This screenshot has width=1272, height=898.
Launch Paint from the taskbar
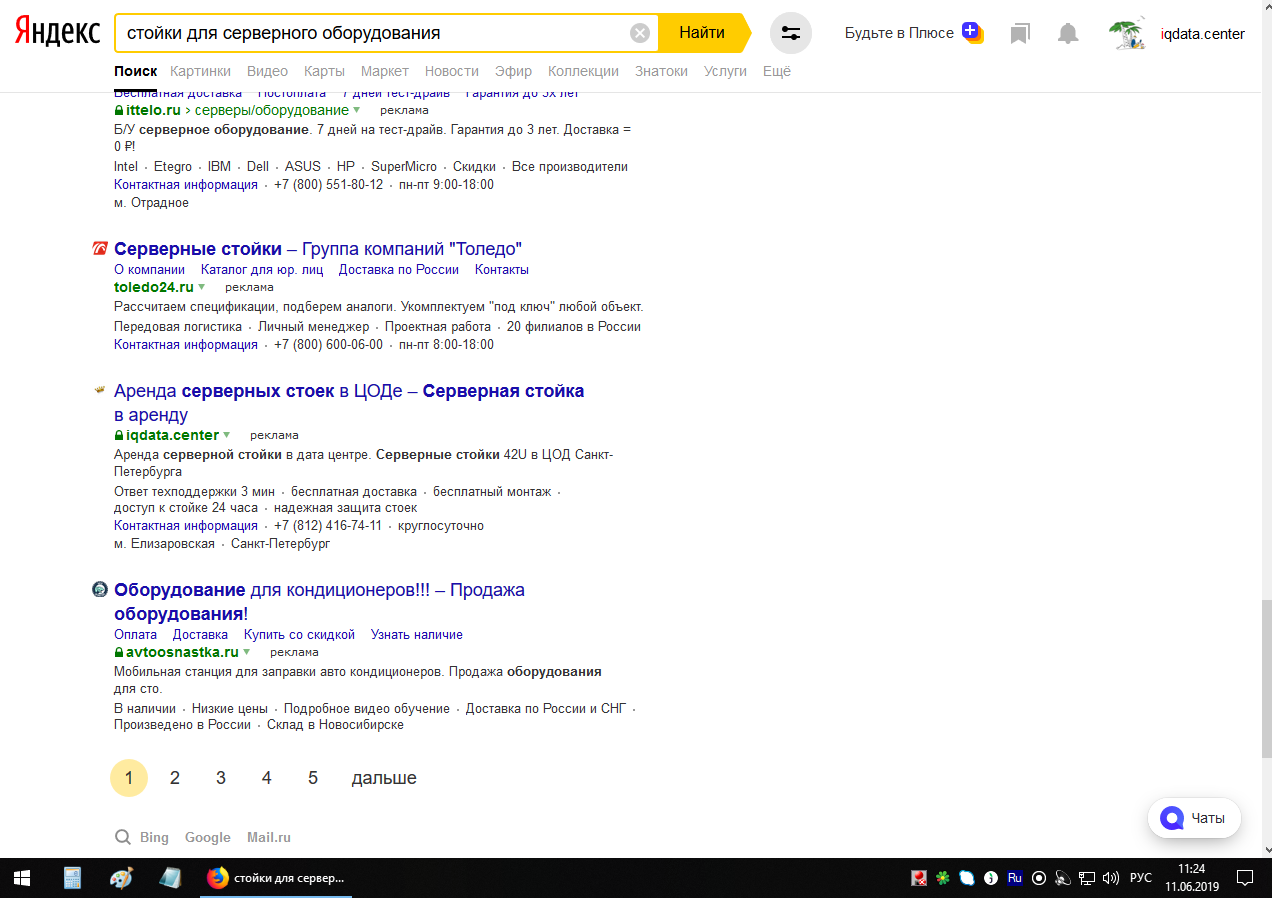pyautogui.click(x=120, y=878)
